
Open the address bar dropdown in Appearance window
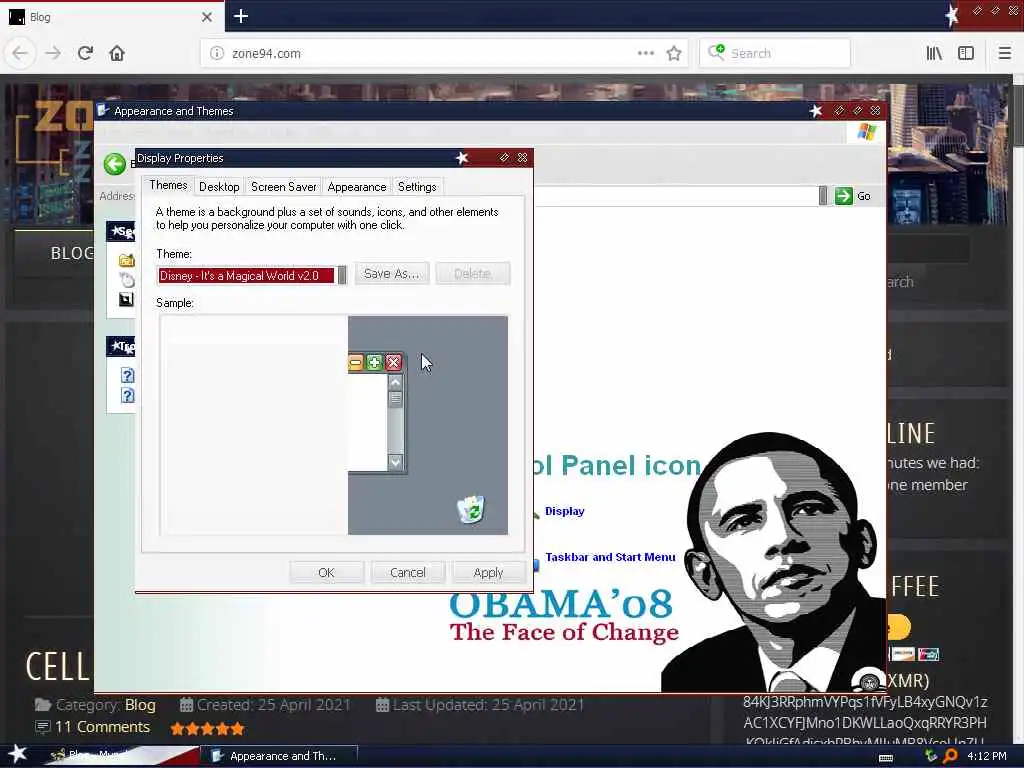pyautogui.click(x=823, y=195)
